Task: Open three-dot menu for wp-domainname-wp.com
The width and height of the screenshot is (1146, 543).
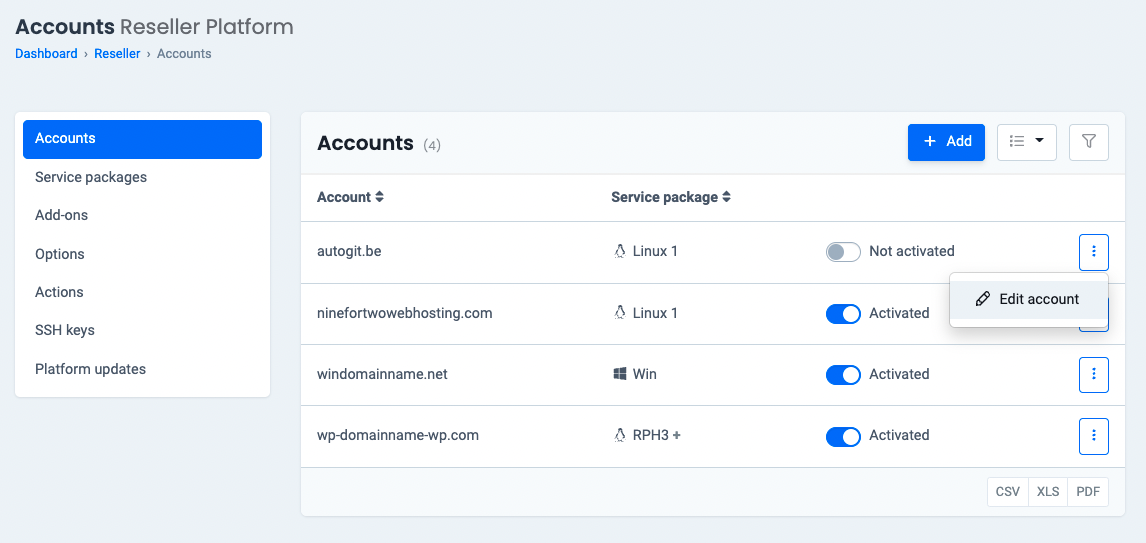Action: pos(1093,436)
